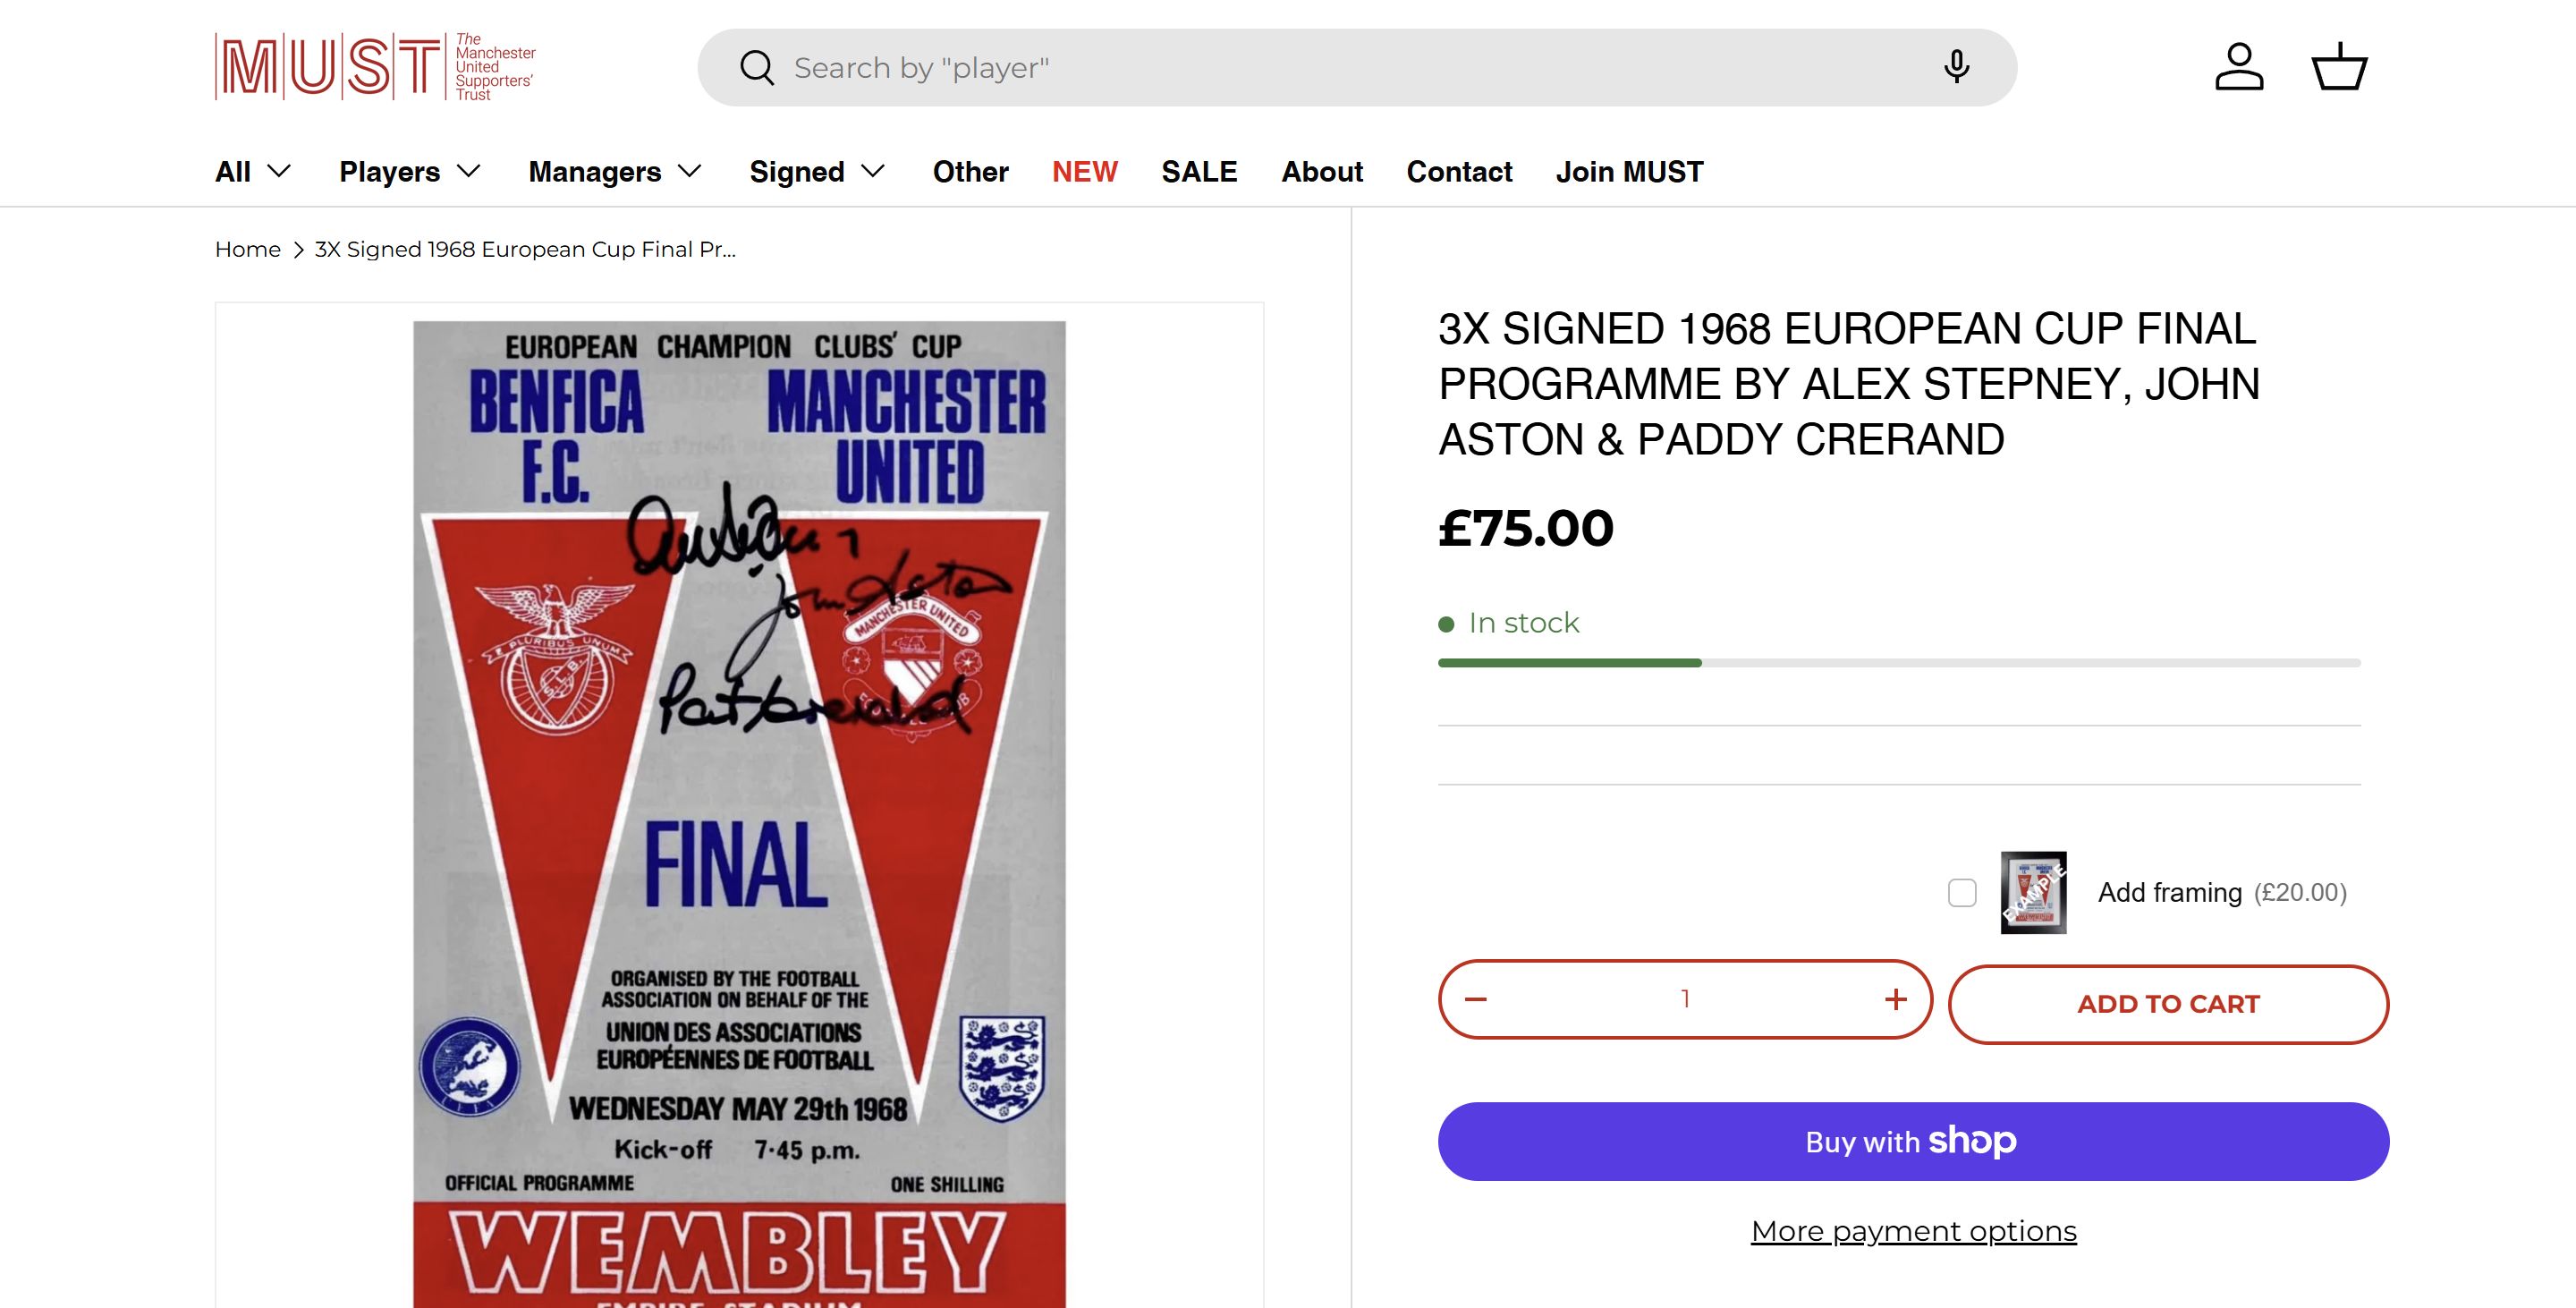
Task: Click the search magnifier icon
Action: point(757,68)
